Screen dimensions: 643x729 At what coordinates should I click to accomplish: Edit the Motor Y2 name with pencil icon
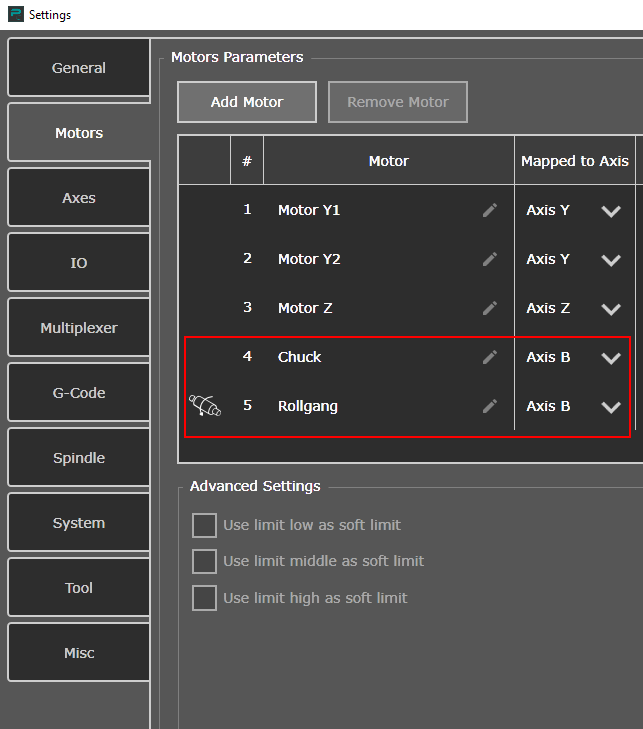489,259
